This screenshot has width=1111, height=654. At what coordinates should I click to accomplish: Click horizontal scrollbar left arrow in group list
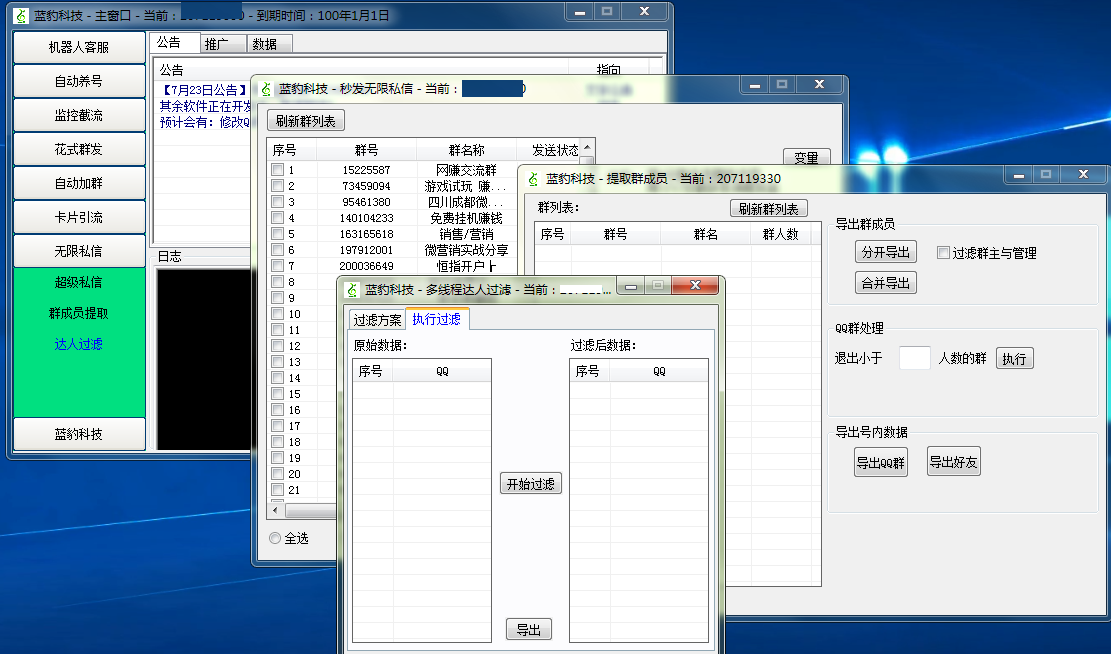point(276,510)
